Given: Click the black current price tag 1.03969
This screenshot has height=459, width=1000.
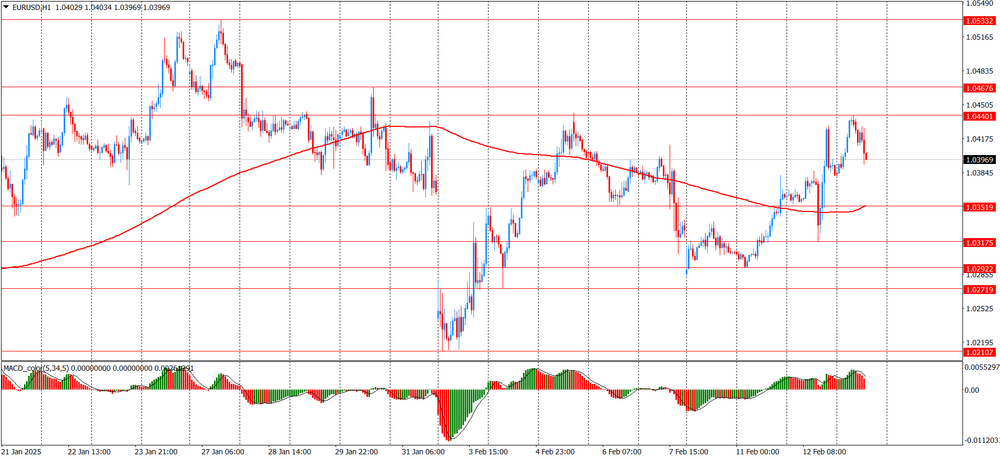Looking at the screenshot, I should tap(979, 160).
